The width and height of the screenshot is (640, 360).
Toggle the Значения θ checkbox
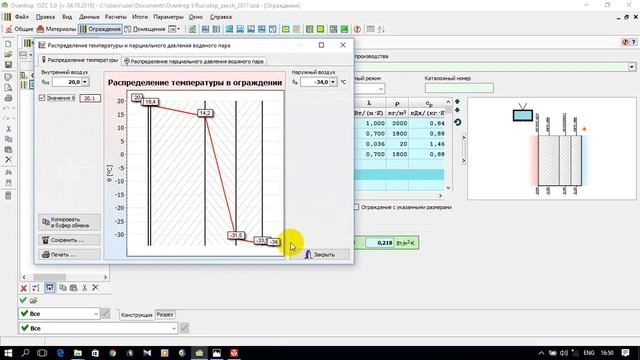(42, 98)
